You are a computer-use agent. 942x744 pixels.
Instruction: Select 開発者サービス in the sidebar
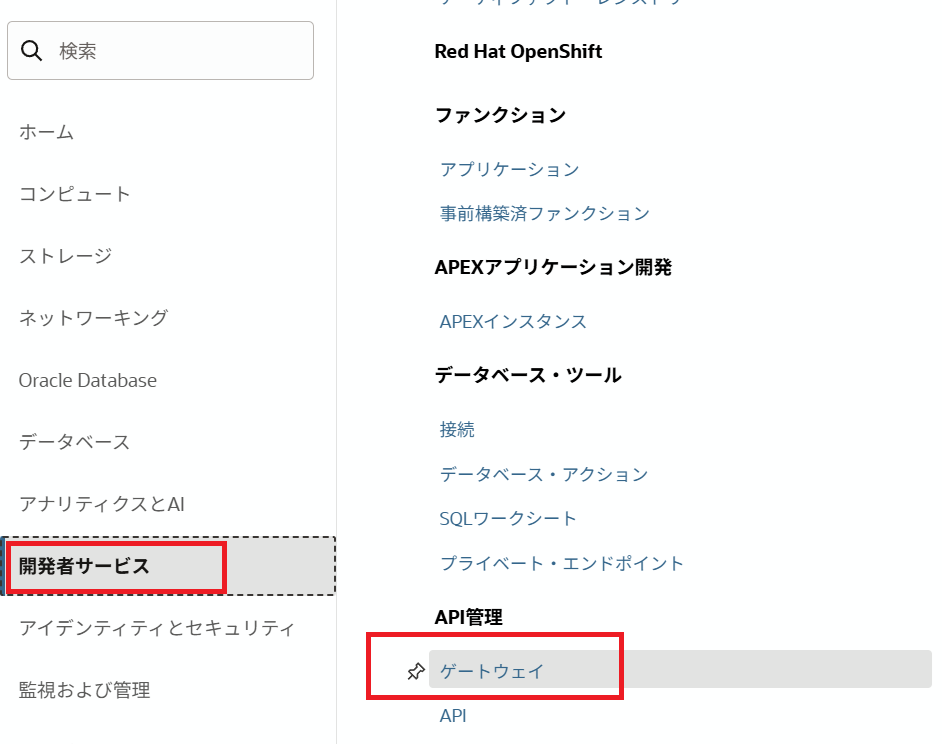pos(85,566)
